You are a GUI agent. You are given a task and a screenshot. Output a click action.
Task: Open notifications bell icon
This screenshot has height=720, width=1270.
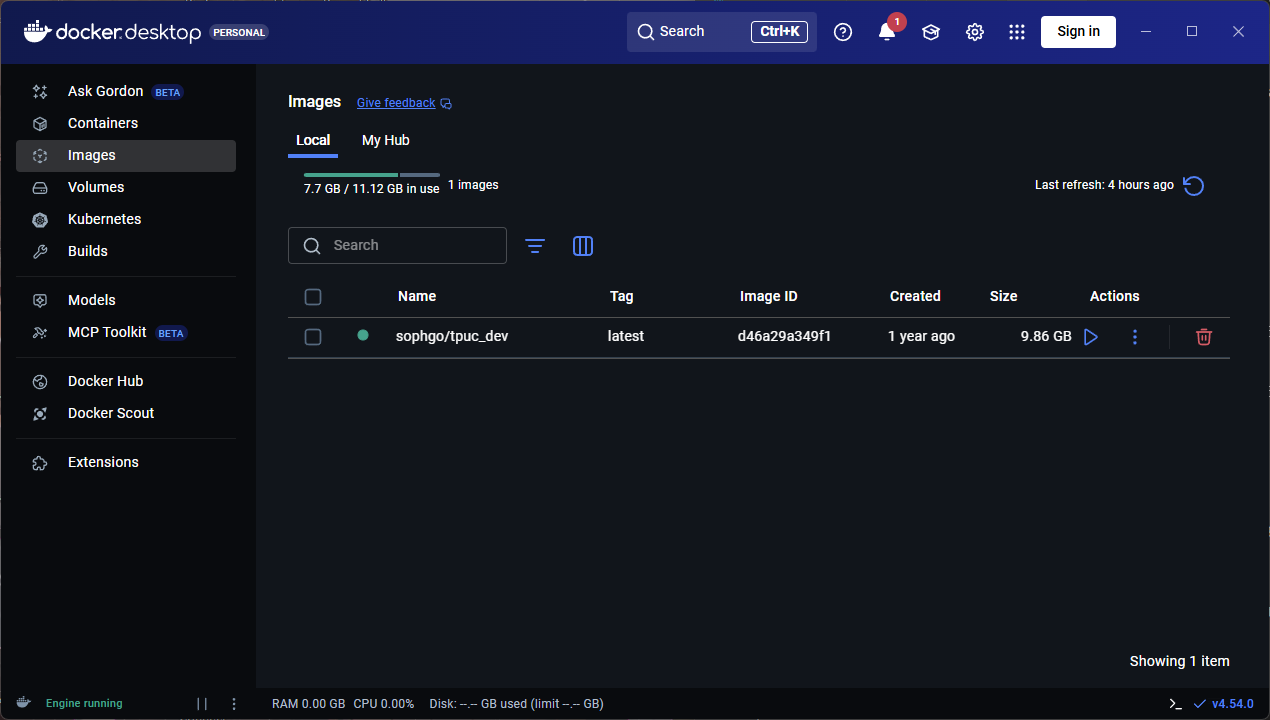[x=887, y=32]
